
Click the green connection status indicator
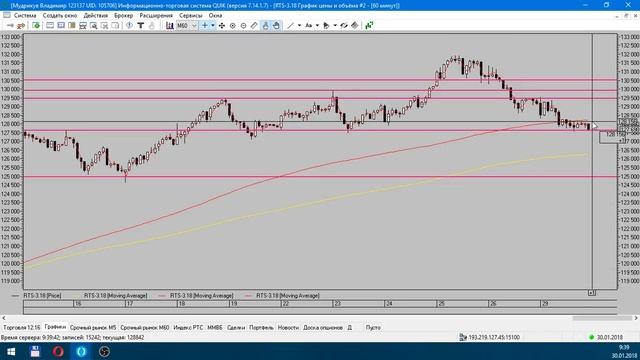[591, 338]
